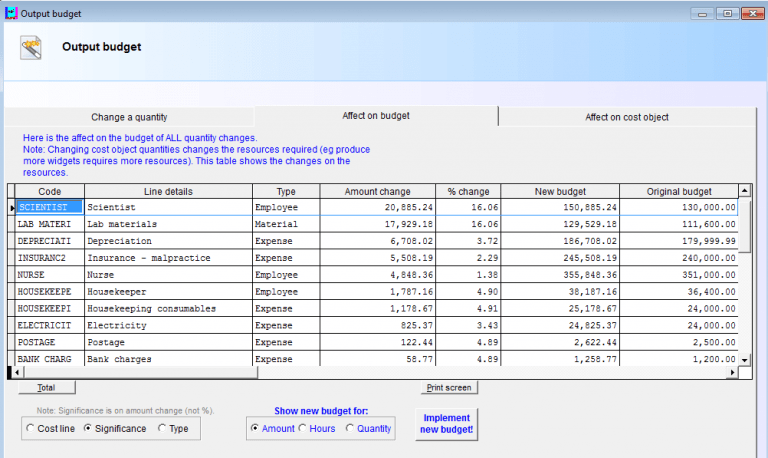Viewport: 768px width, 458px height.
Task: Click the Lab materials line details cell
Action: (168, 224)
